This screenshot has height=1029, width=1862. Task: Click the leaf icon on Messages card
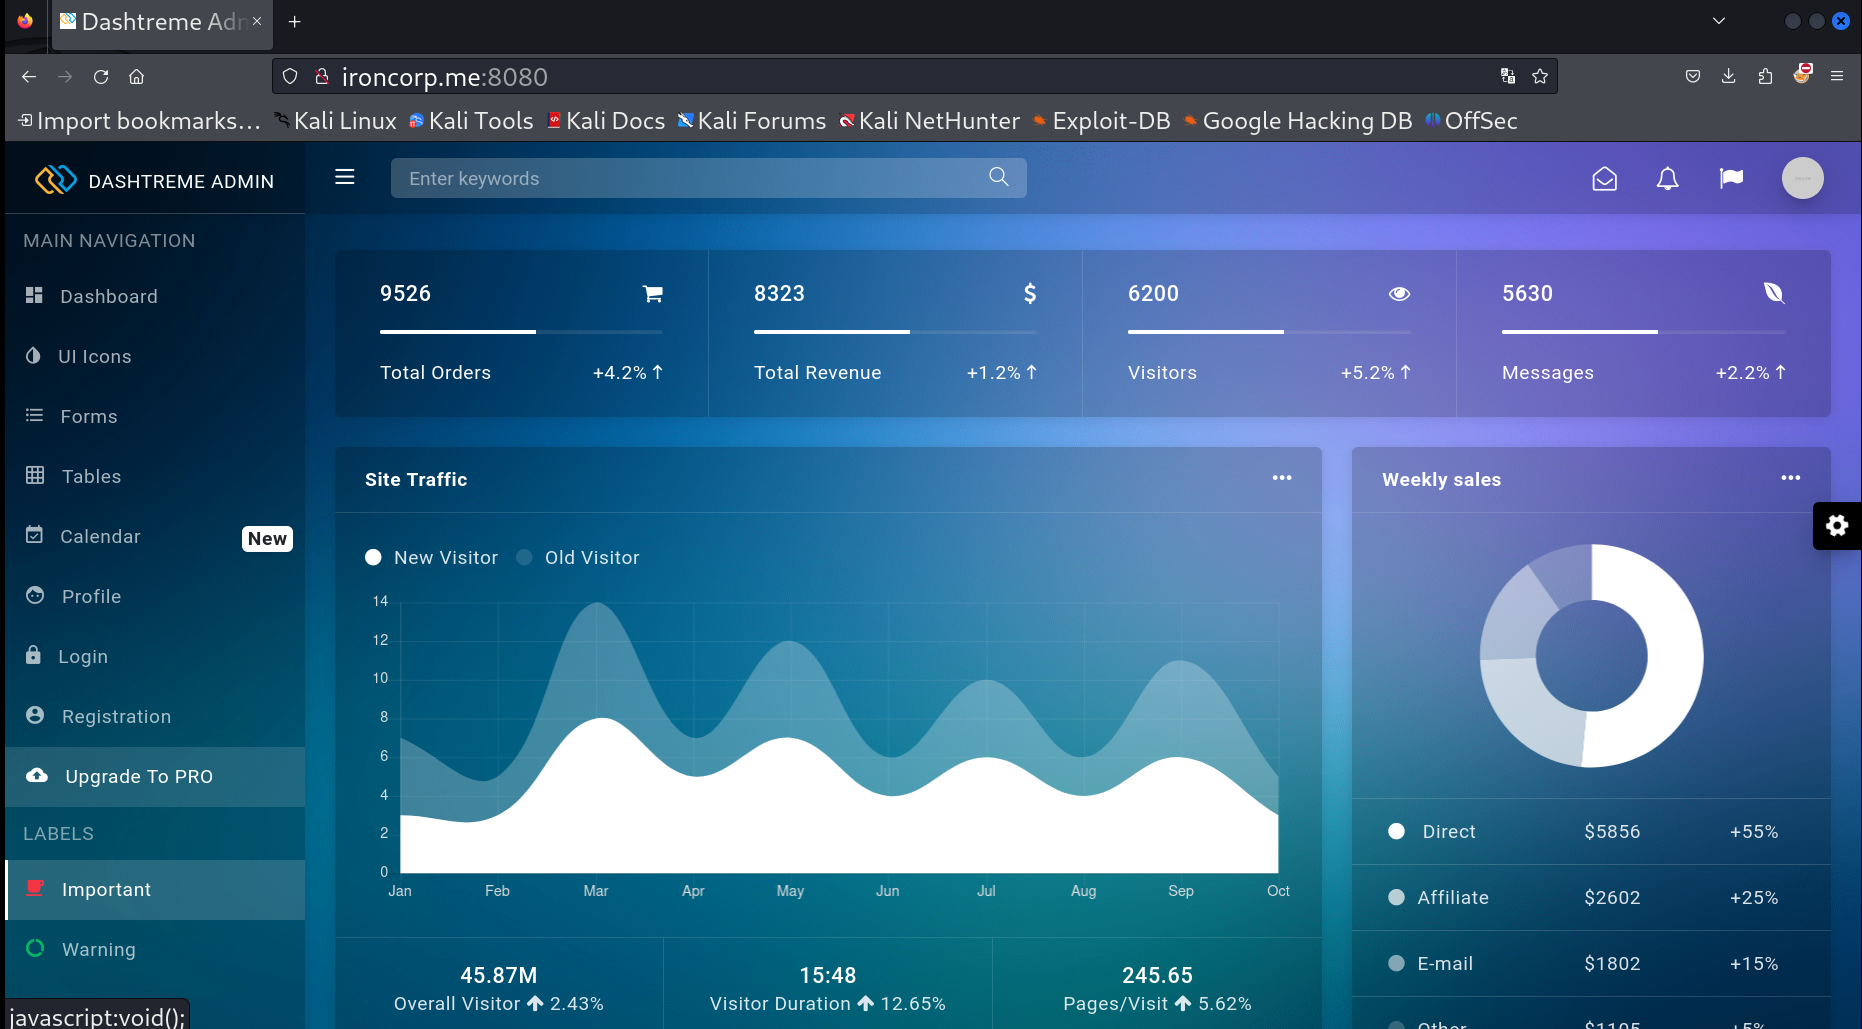1774,293
